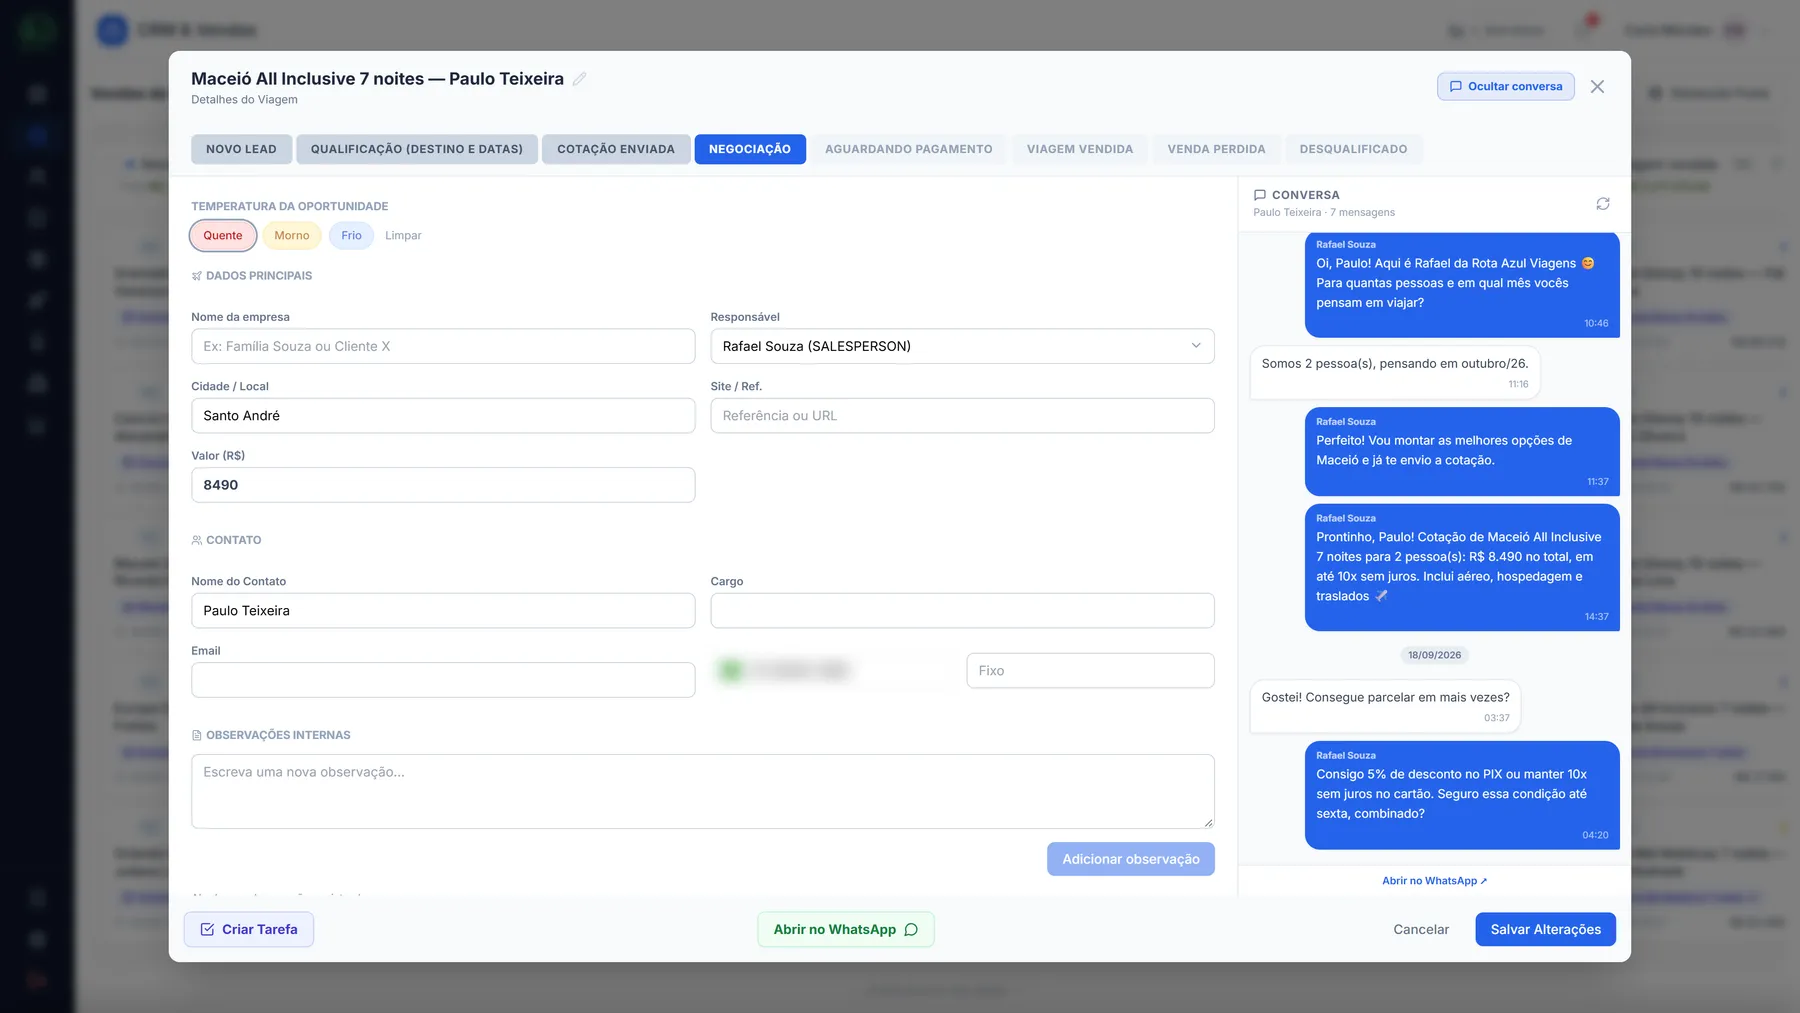Screen dimensions: 1800x1013
Task: Open the Responsável dropdown
Action: point(962,346)
